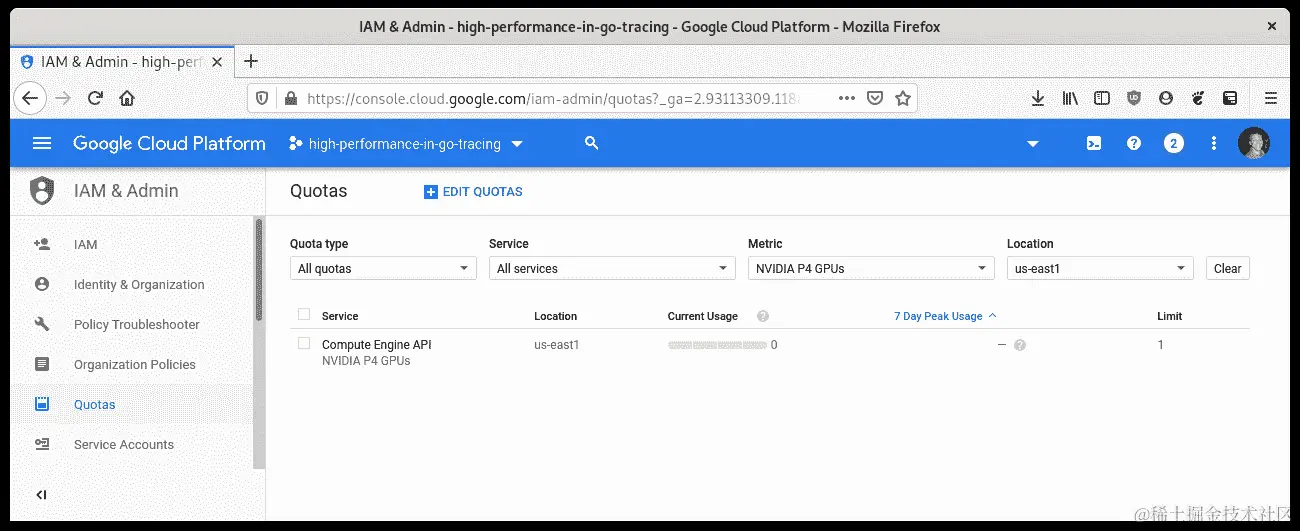Go back with Firefox back arrow
Image resolution: width=1300 pixels, height=531 pixels.
(30, 98)
